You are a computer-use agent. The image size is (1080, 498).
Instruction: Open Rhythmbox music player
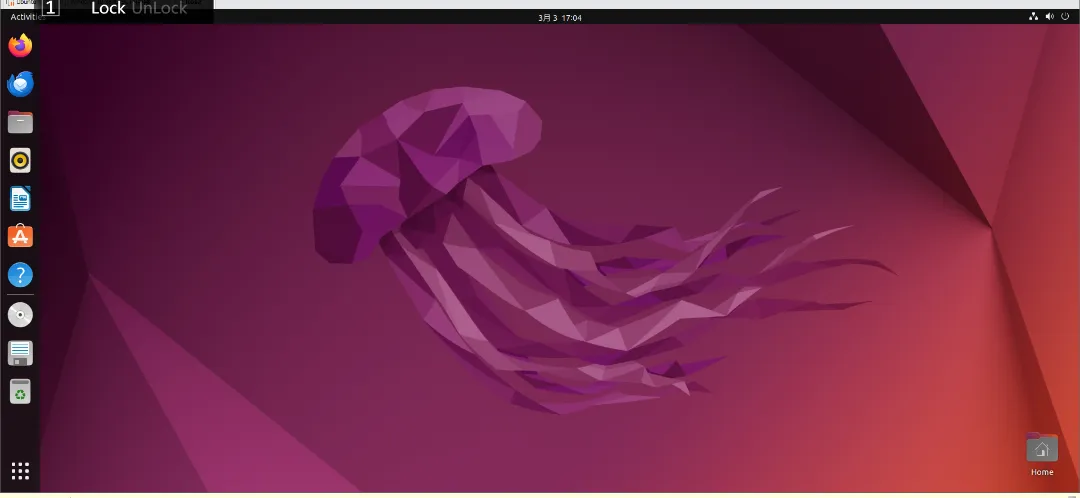click(x=20, y=160)
